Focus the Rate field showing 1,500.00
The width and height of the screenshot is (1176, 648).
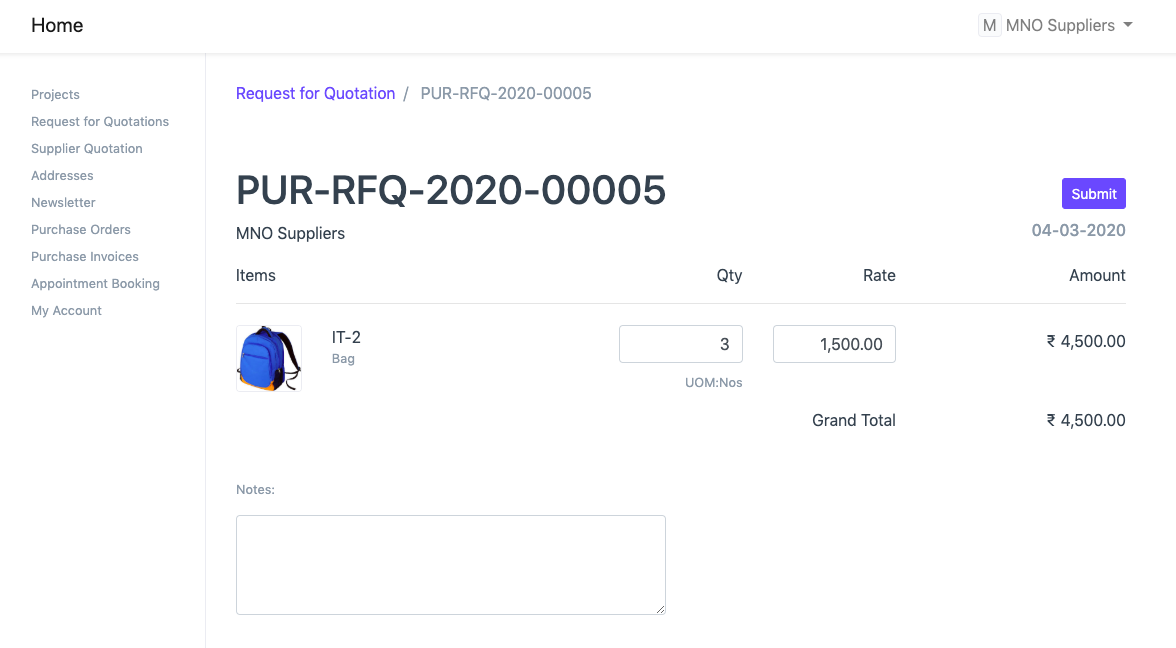[x=834, y=344]
